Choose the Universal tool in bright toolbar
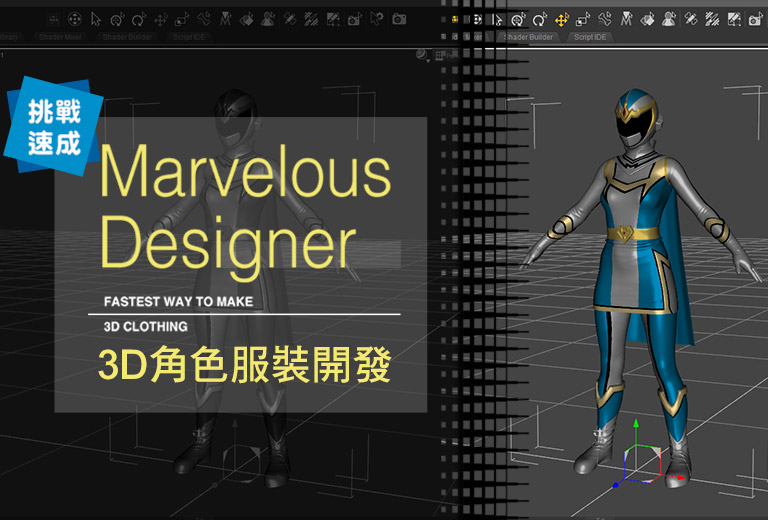Viewport: 768px width, 520px height. pos(518,20)
